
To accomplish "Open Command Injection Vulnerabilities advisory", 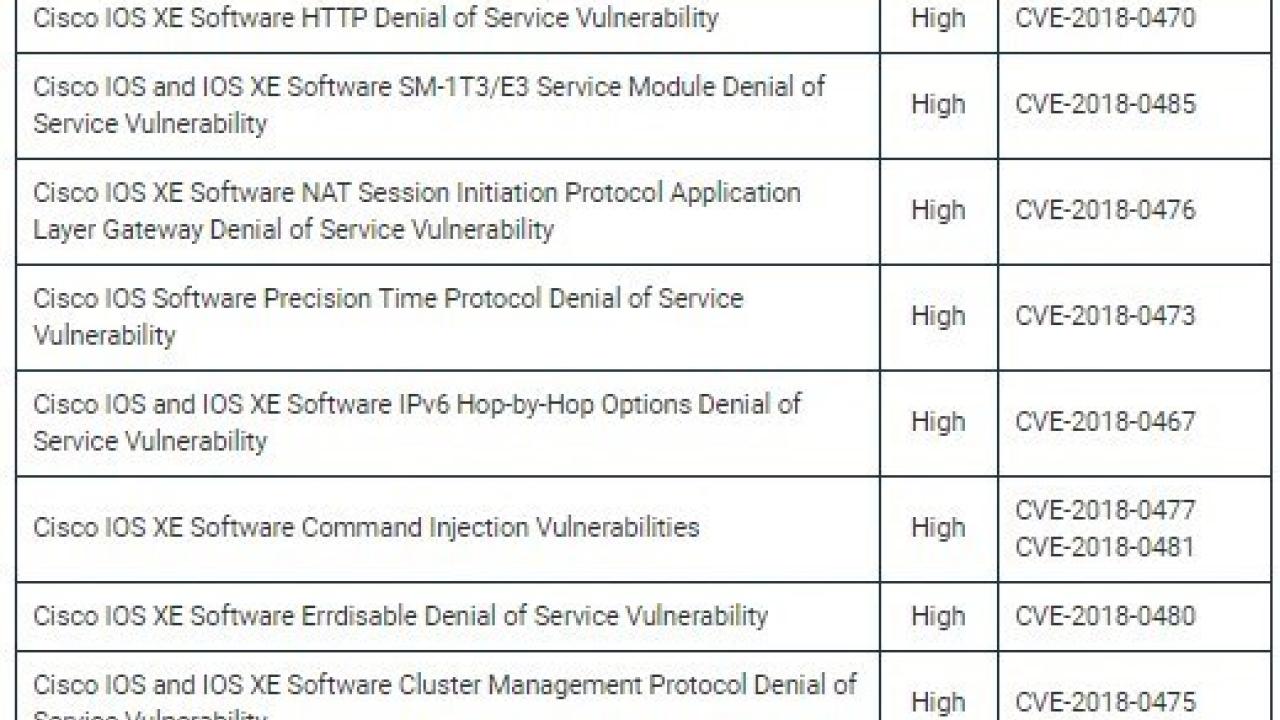I will tap(366, 528).
